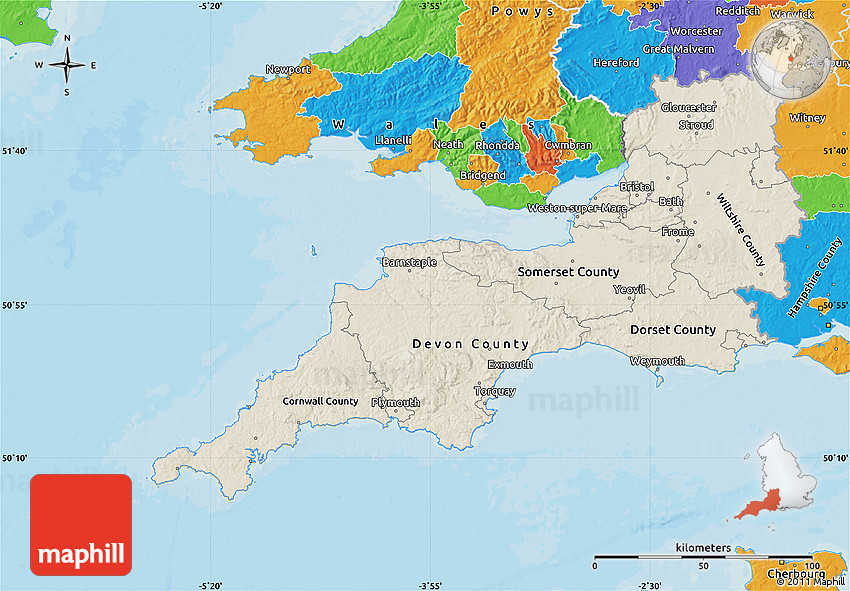The image size is (850, 591).
Task: Select the Cornwall County label
Action: (320, 401)
